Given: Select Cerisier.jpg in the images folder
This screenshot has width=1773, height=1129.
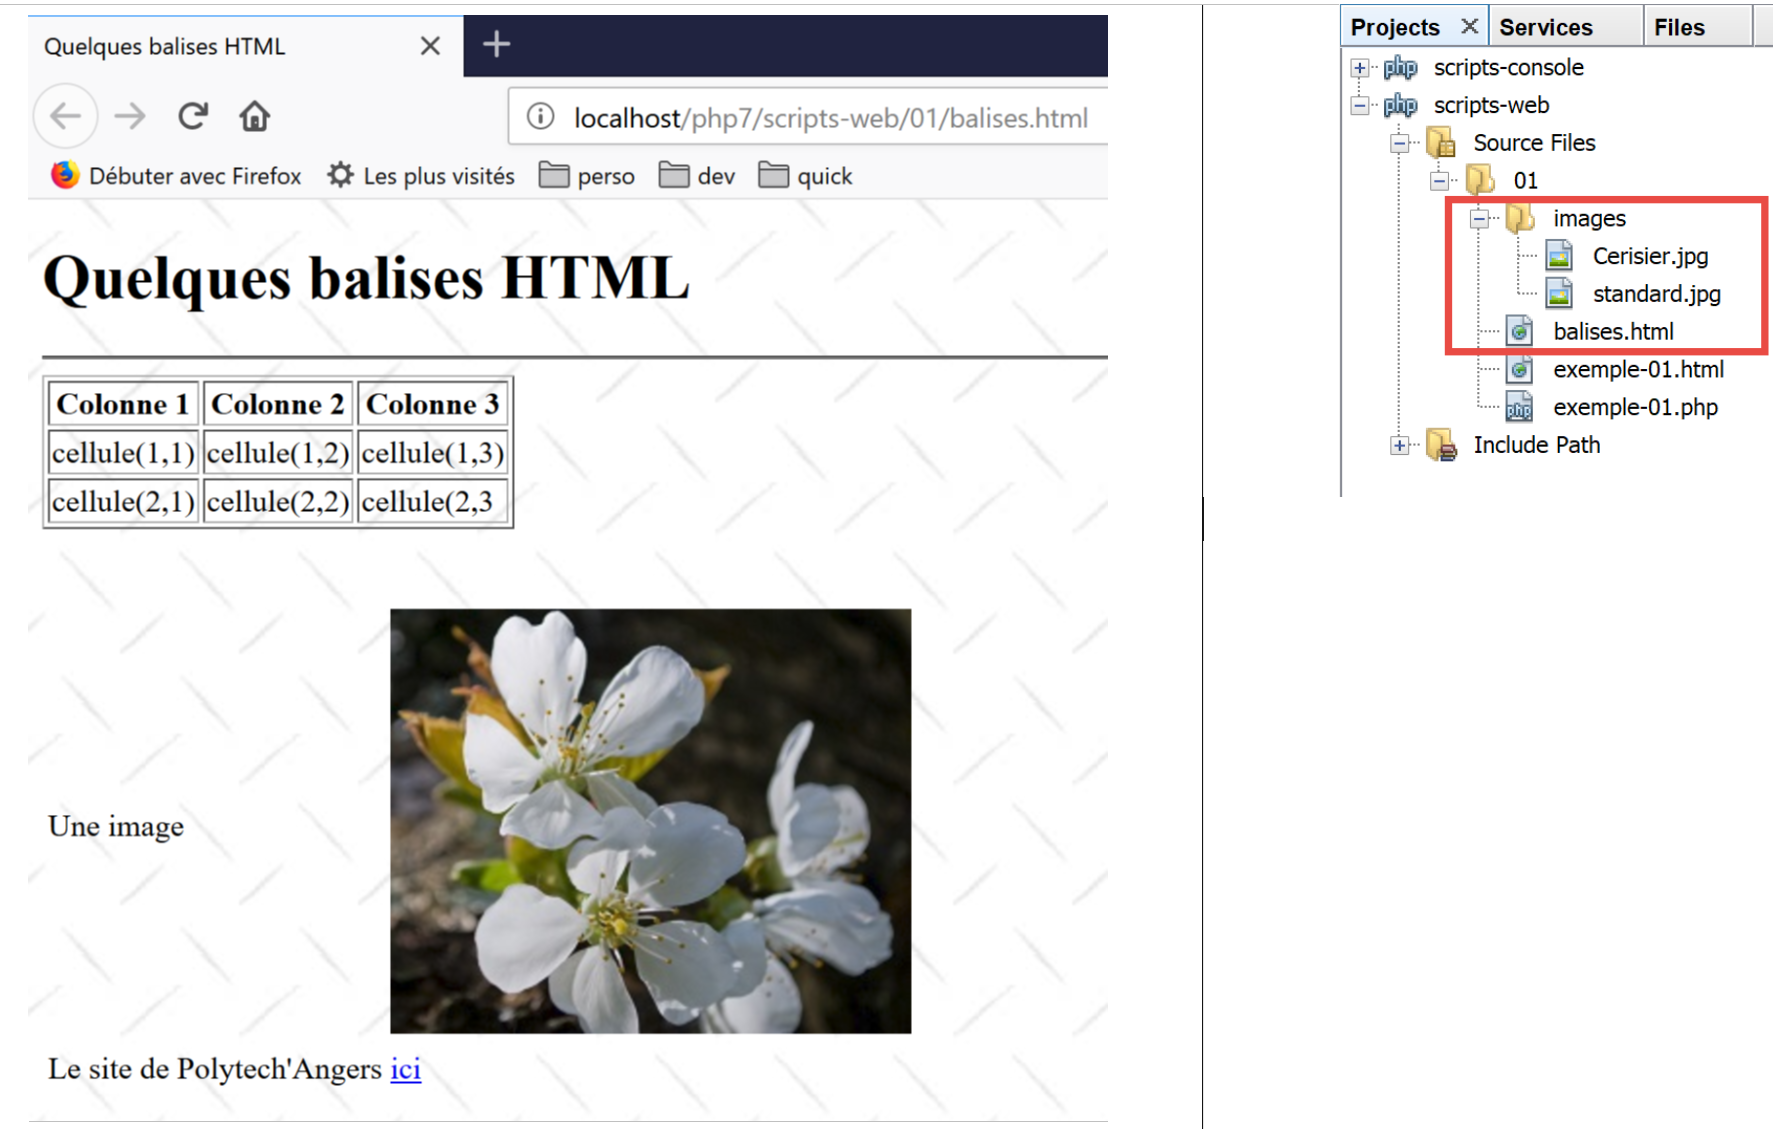Looking at the screenshot, I should (1649, 256).
